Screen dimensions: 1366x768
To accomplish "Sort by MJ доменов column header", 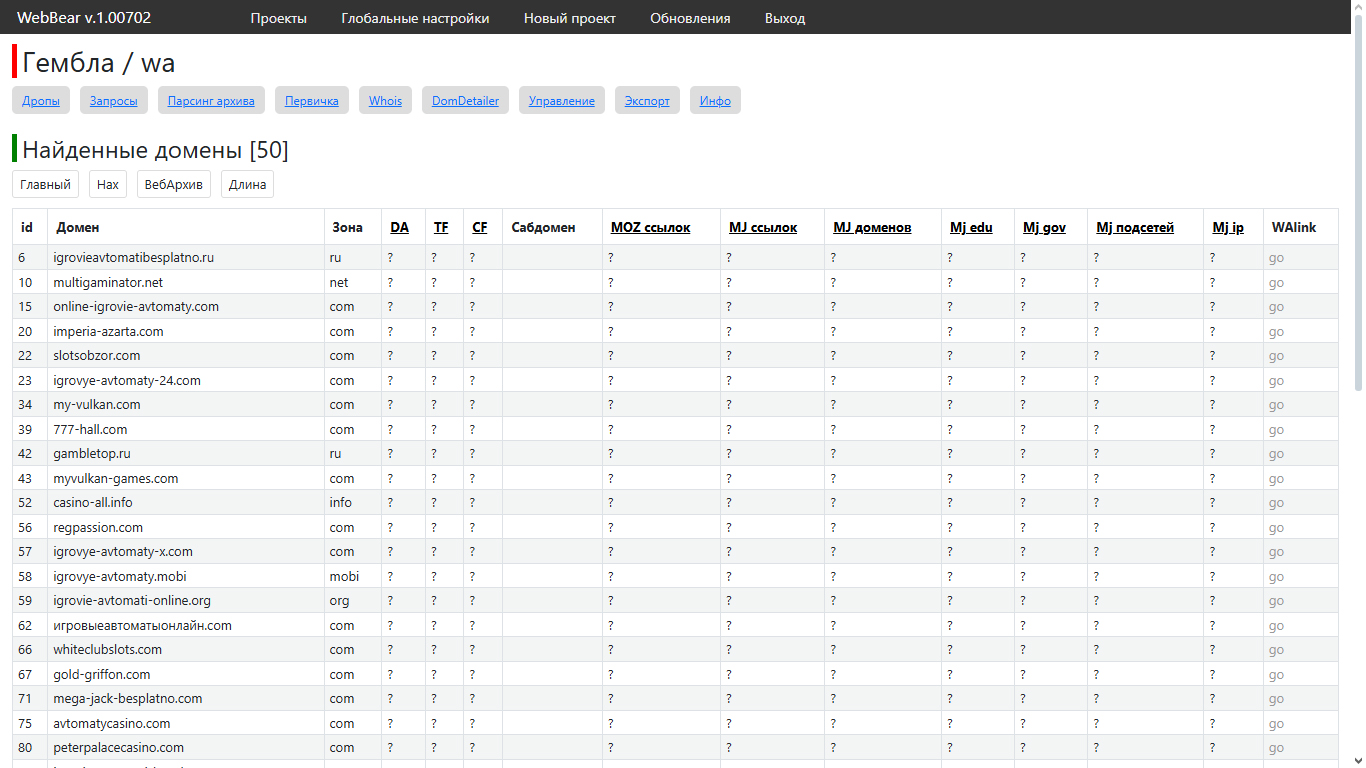I will tap(872, 228).
